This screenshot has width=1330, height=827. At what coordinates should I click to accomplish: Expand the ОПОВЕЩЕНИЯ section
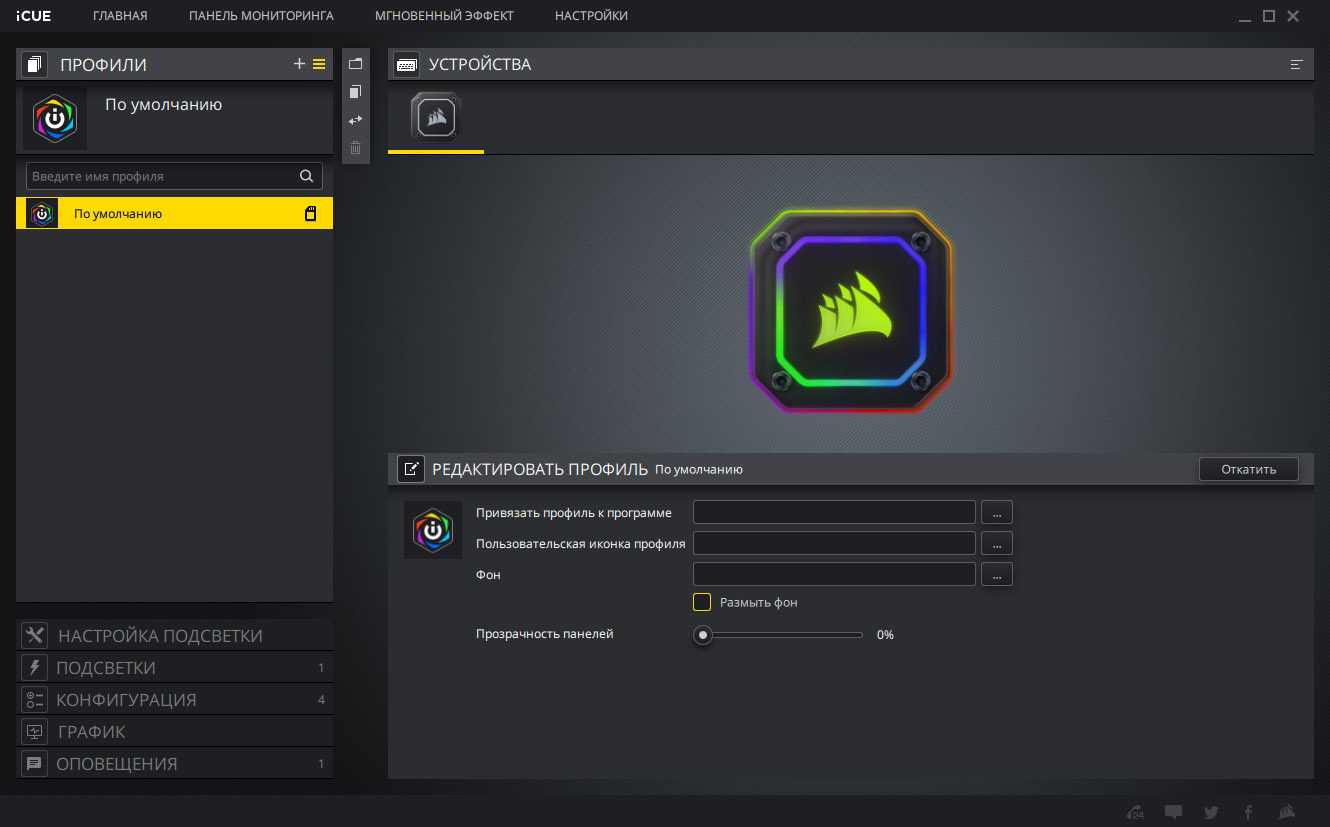(x=116, y=764)
